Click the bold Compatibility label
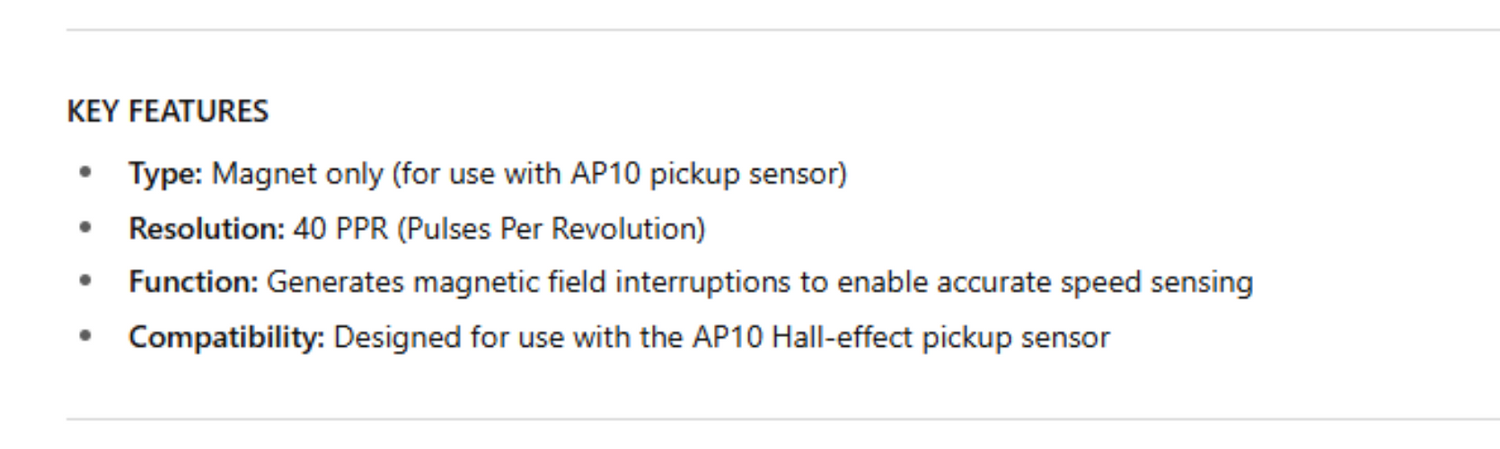Screen dimensions: 1500x449 [x=227, y=337]
